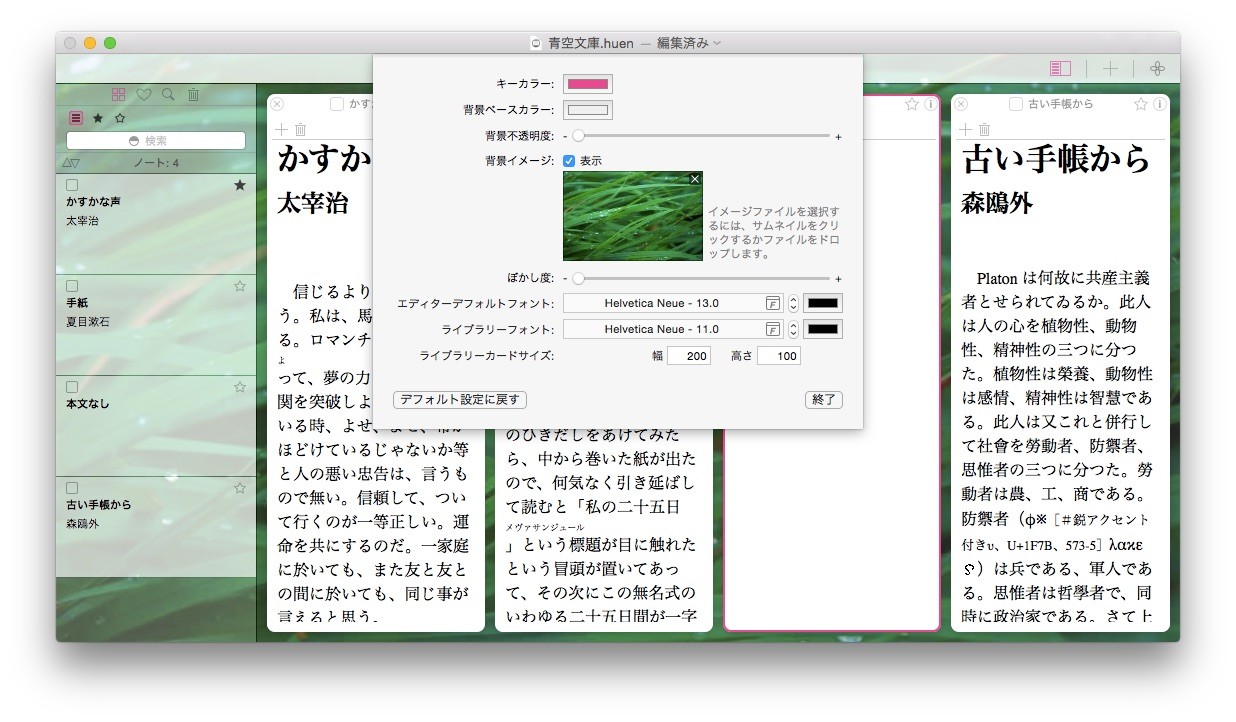This screenshot has height=722, width=1236.
Task: Open the 背景ベースカラー color well
Action: tap(588, 110)
